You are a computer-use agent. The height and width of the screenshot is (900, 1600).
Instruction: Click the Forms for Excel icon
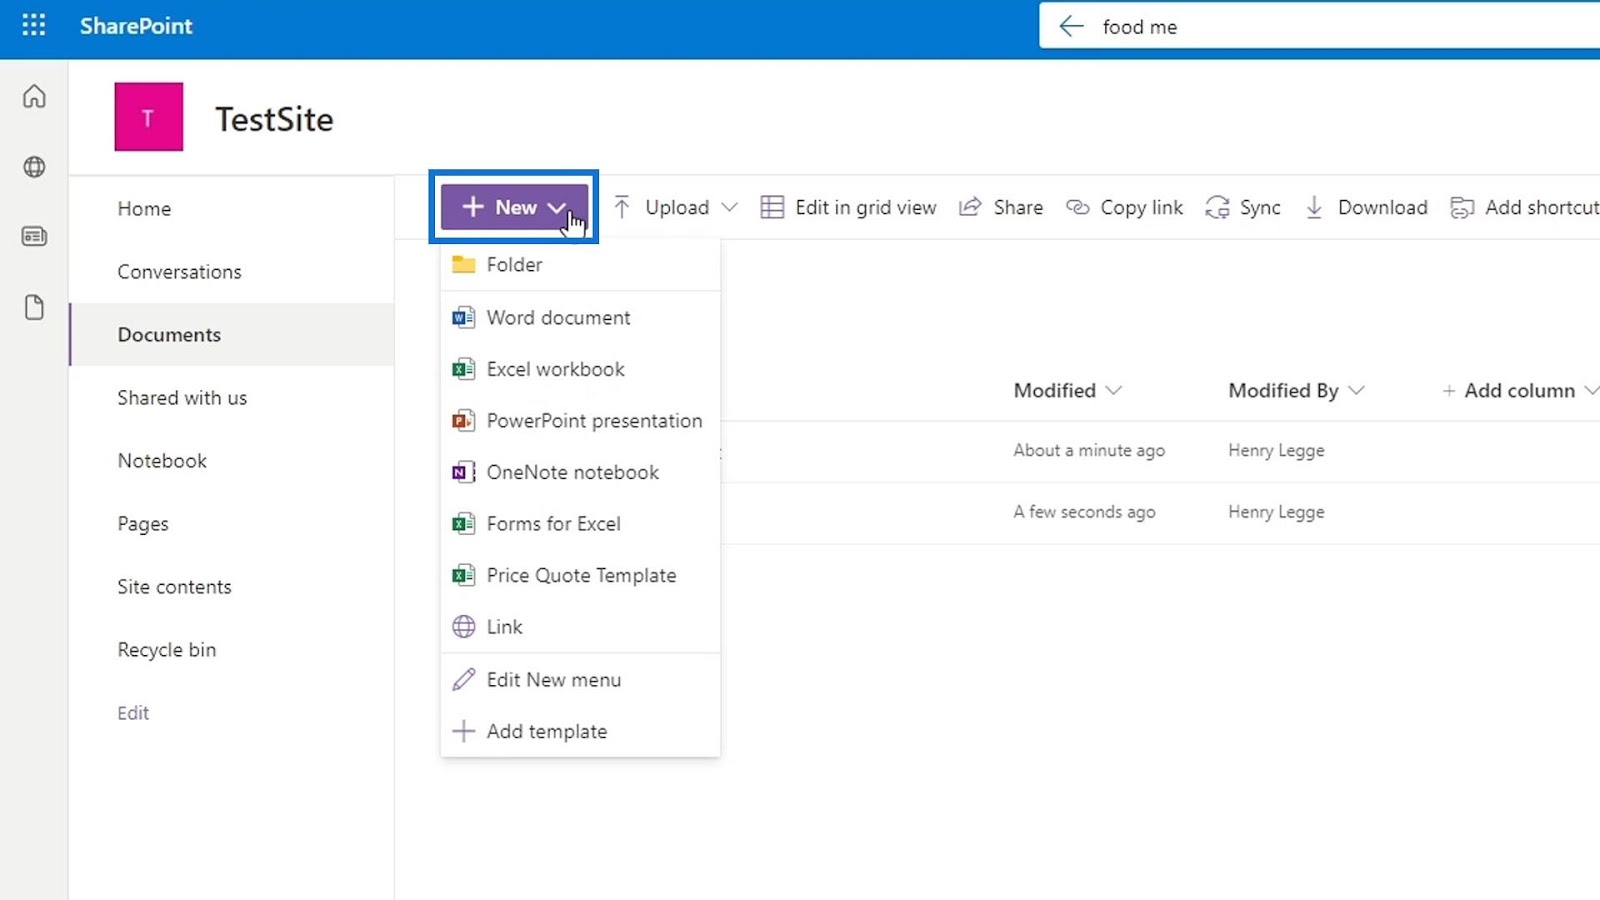[463, 524]
